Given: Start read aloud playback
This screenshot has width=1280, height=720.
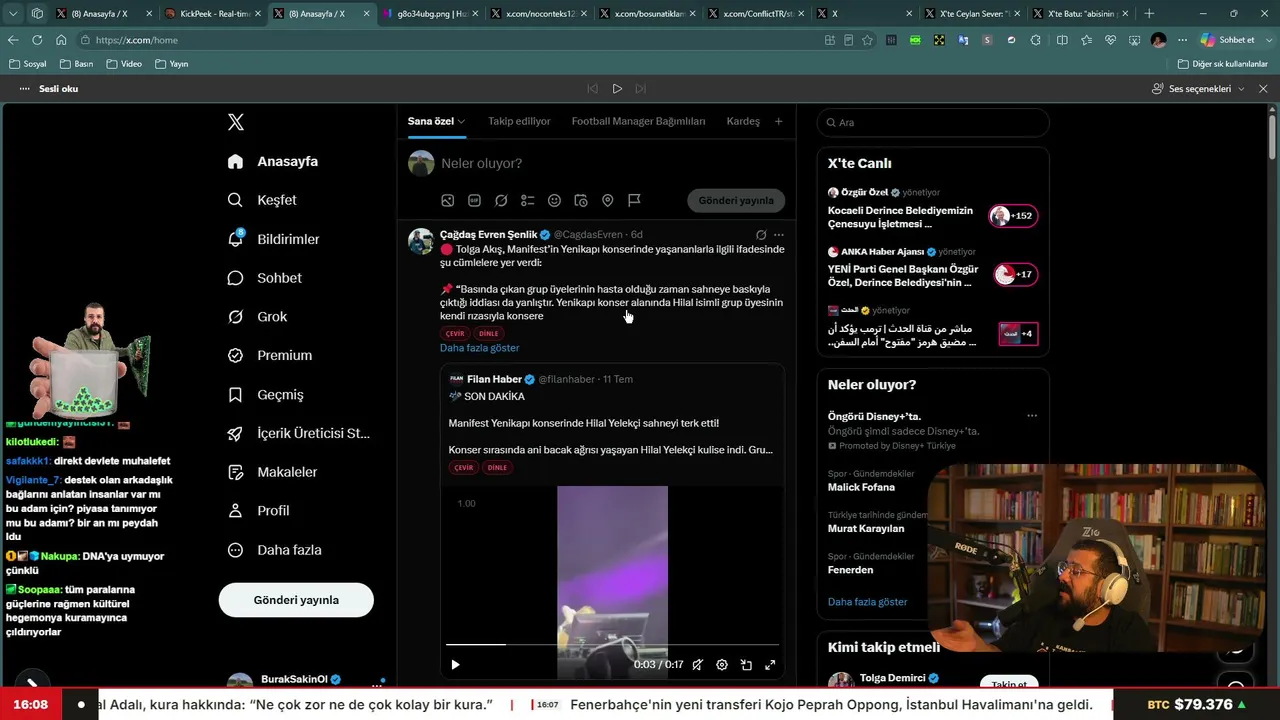Looking at the screenshot, I should [617, 89].
